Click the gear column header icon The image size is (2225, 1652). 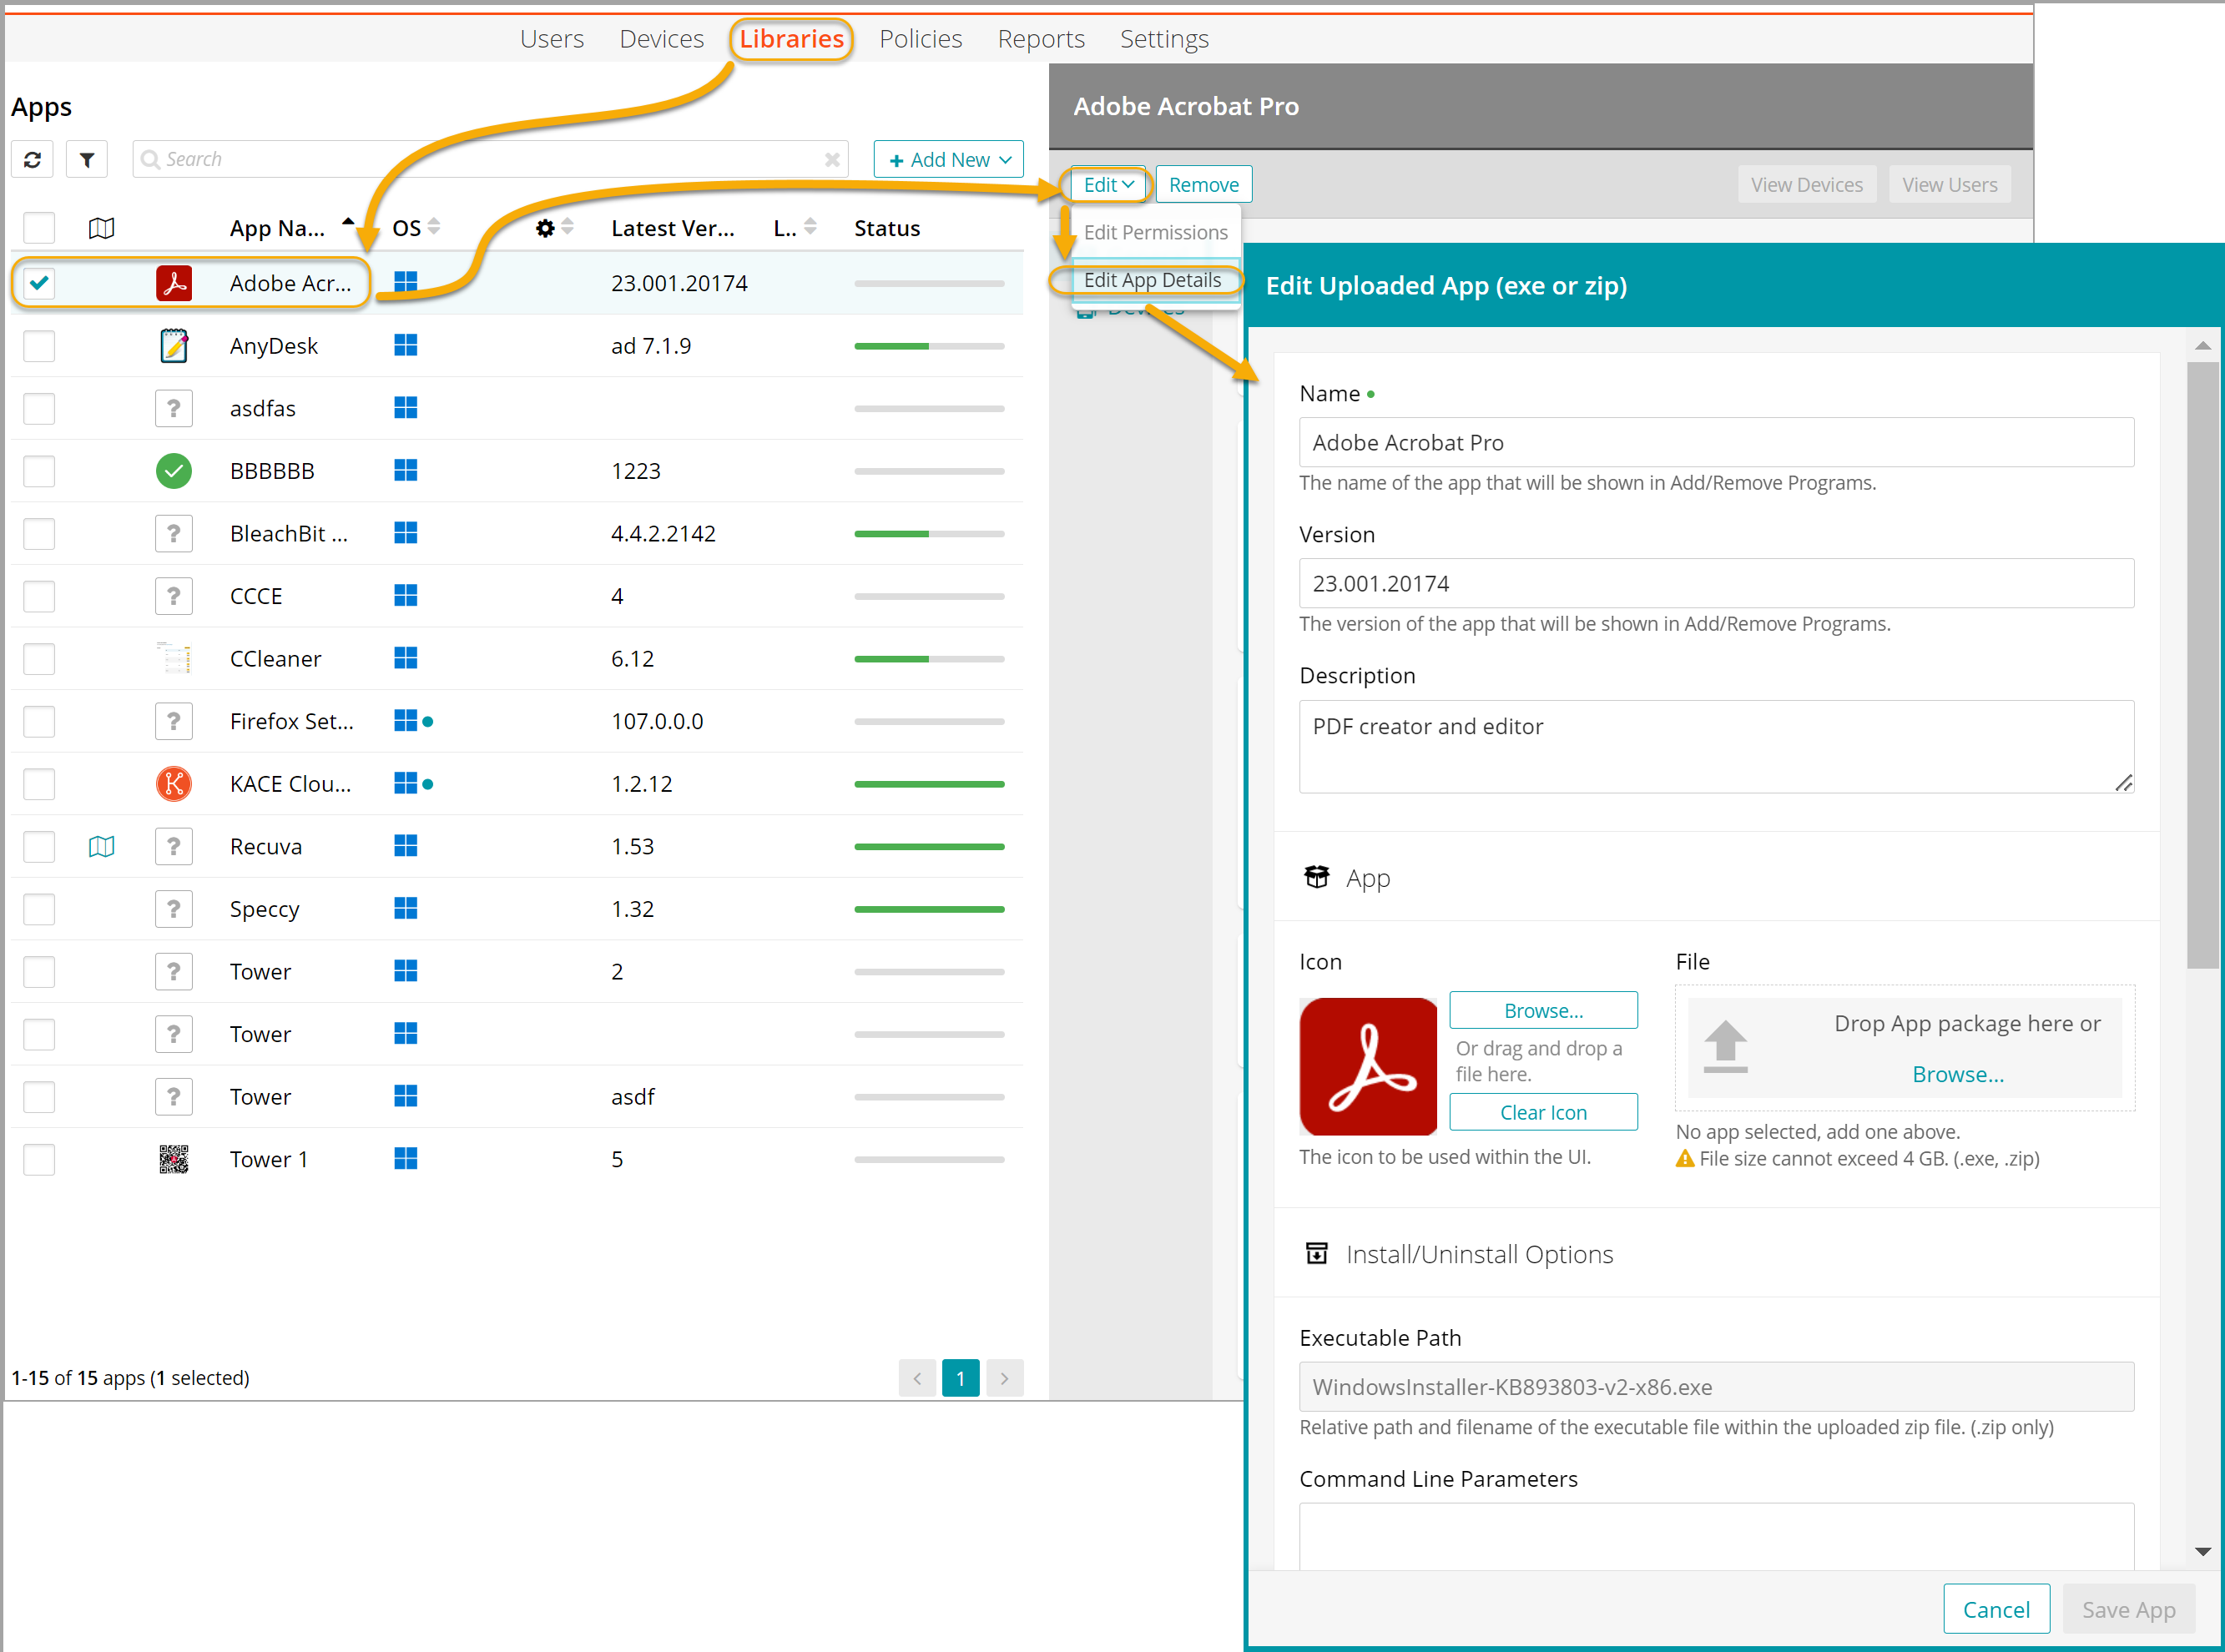click(544, 228)
